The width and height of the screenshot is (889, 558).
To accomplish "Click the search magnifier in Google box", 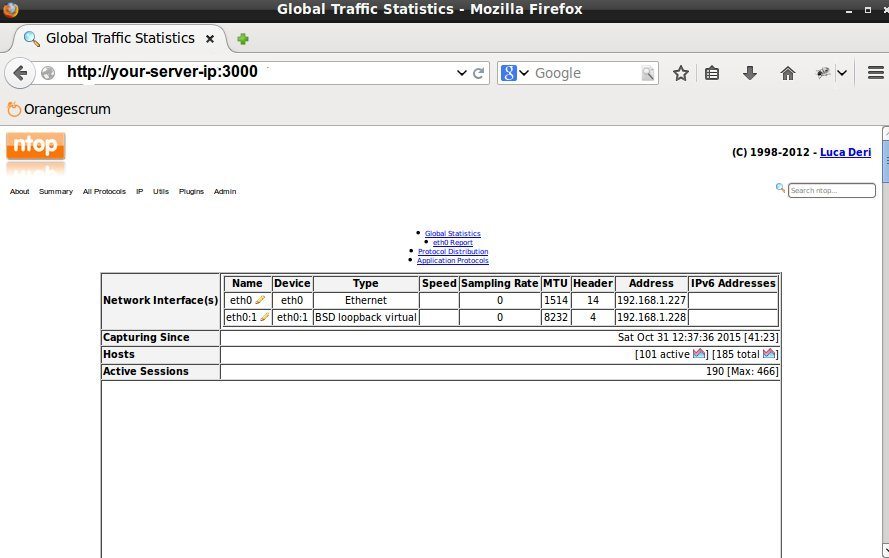I will pyautogui.click(x=647, y=73).
